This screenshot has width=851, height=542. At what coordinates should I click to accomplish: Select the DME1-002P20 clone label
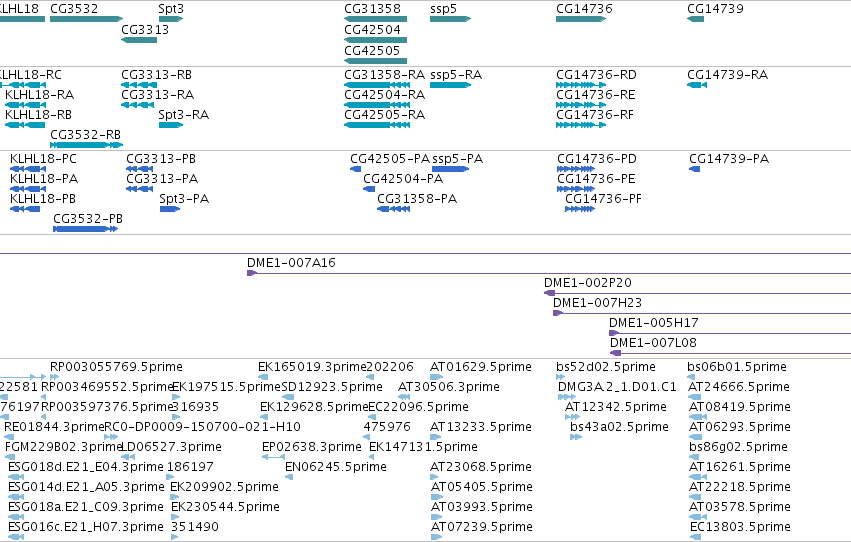(x=588, y=283)
